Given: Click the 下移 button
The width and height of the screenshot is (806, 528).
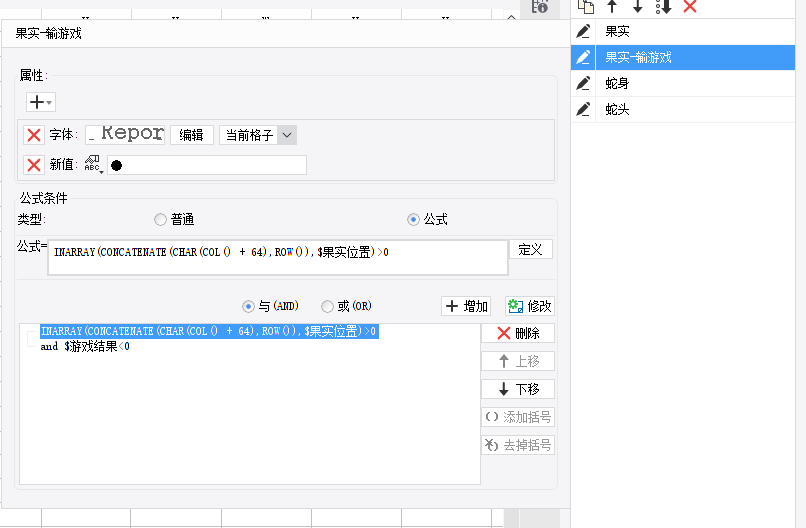Looking at the screenshot, I should point(518,389).
